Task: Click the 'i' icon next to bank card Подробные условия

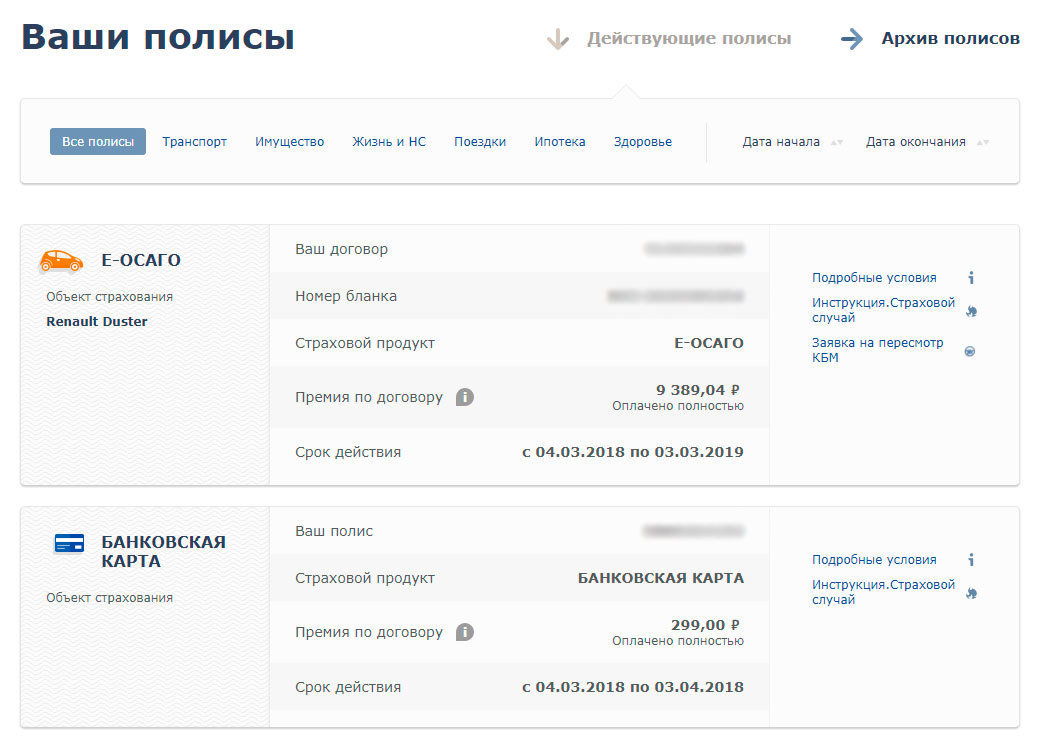Action: click(x=971, y=559)
